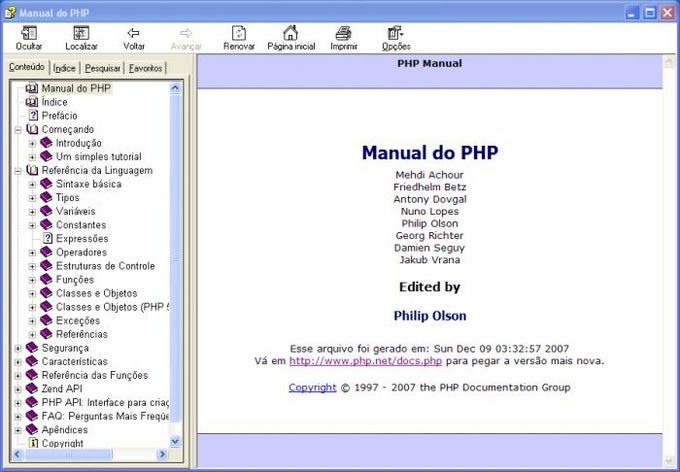Open the Opções toolbar icon
Viewport: 680px width, 472px height.
pos(395,33)
